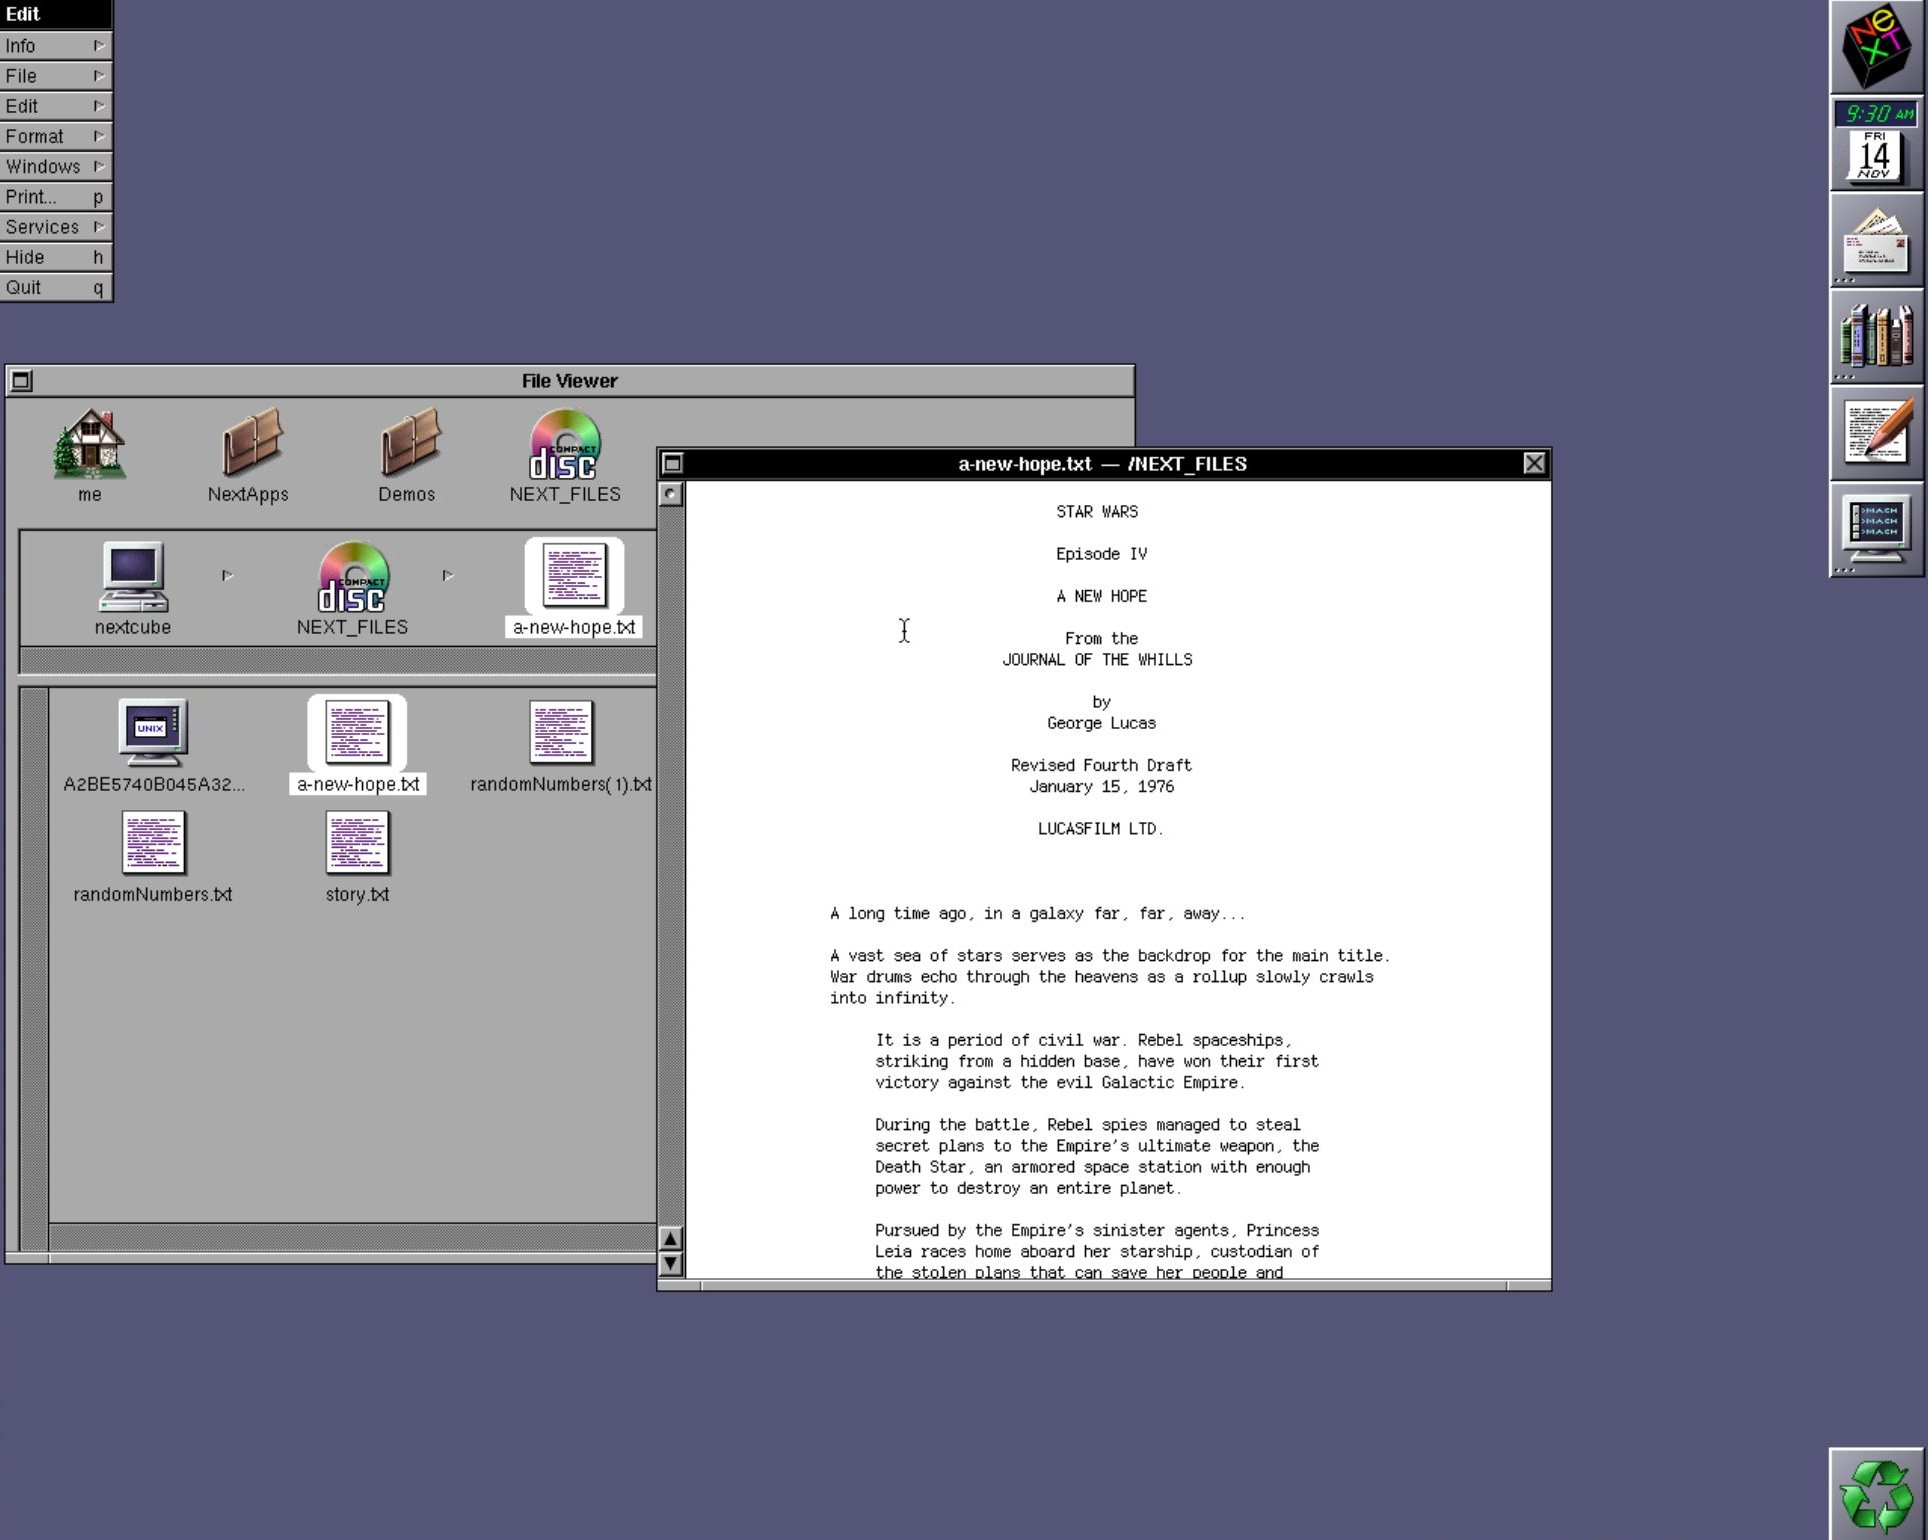
Task: Open the Librarian books dock icon
Action: click(1875, 337)
